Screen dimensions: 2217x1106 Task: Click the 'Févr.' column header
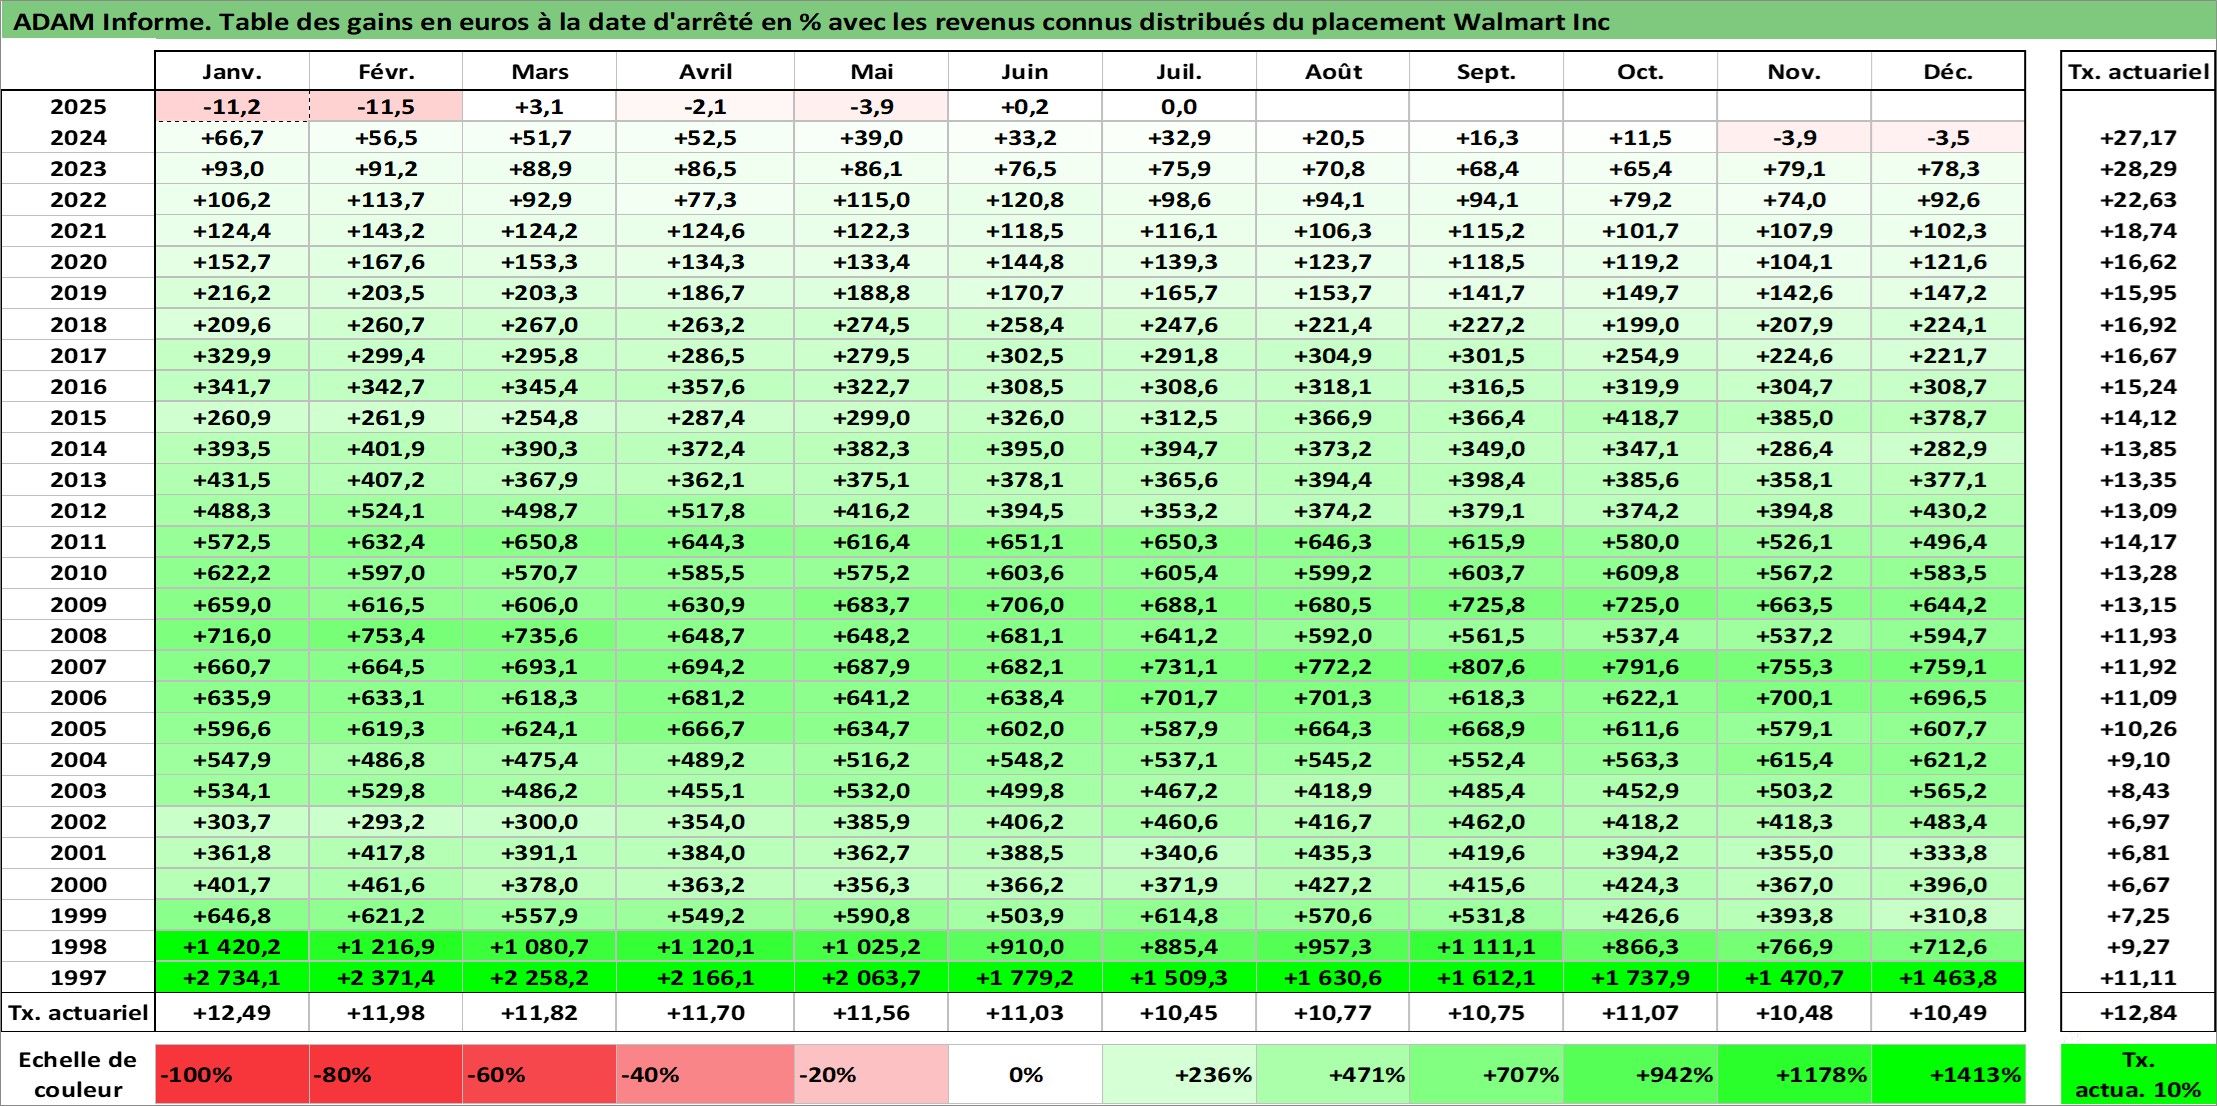[386, 72]
